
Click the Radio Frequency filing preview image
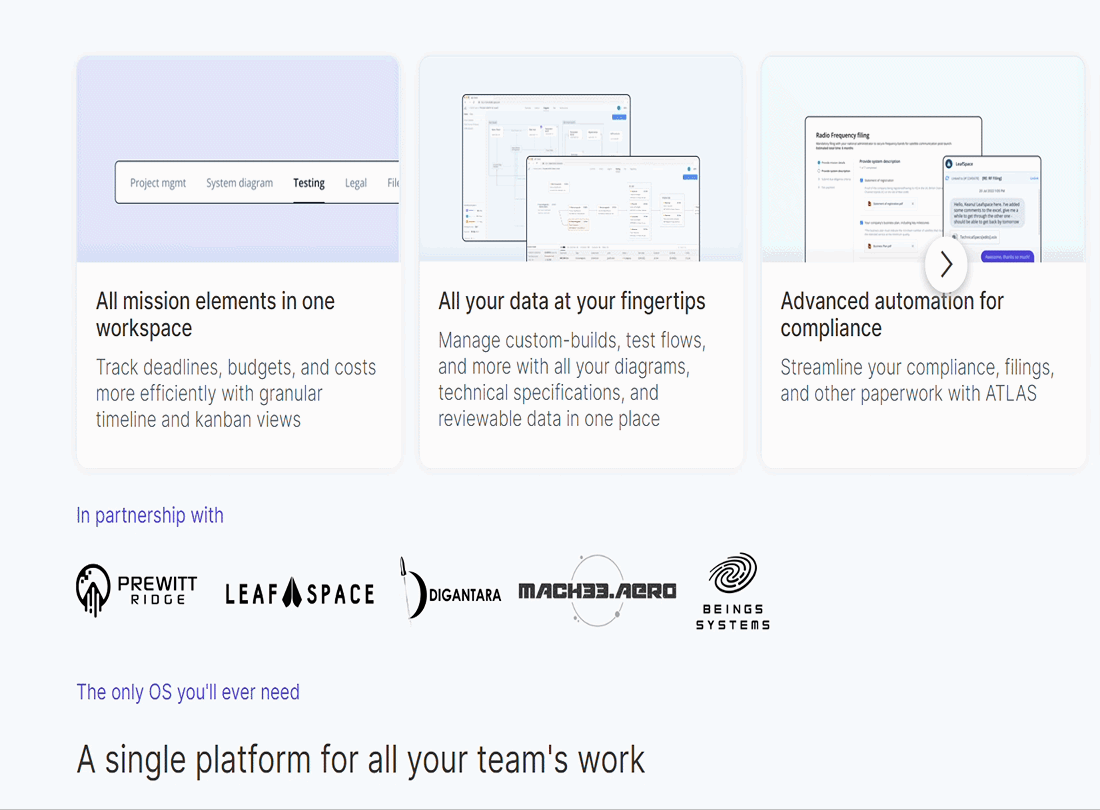(923, 159)
